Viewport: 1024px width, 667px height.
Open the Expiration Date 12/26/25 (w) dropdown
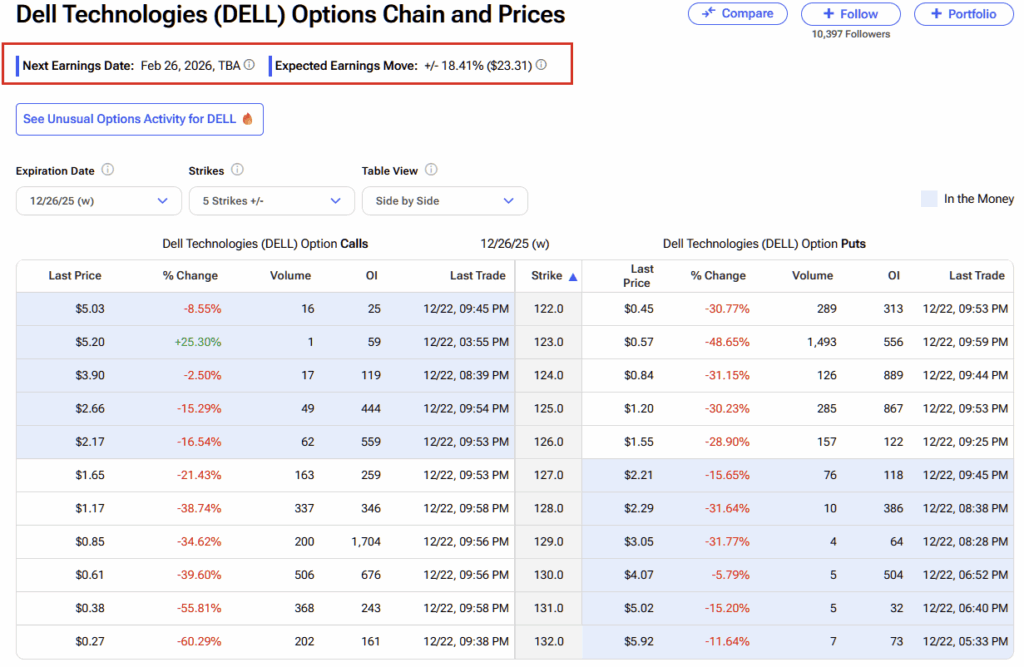point(98,201)
